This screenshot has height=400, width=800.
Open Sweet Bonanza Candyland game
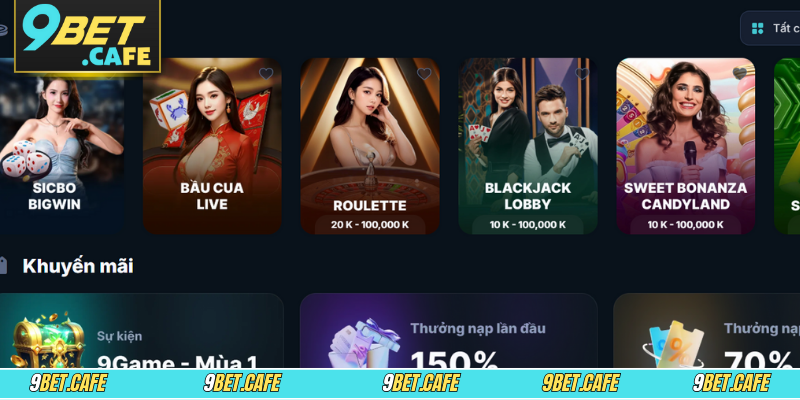pos(686,146)
